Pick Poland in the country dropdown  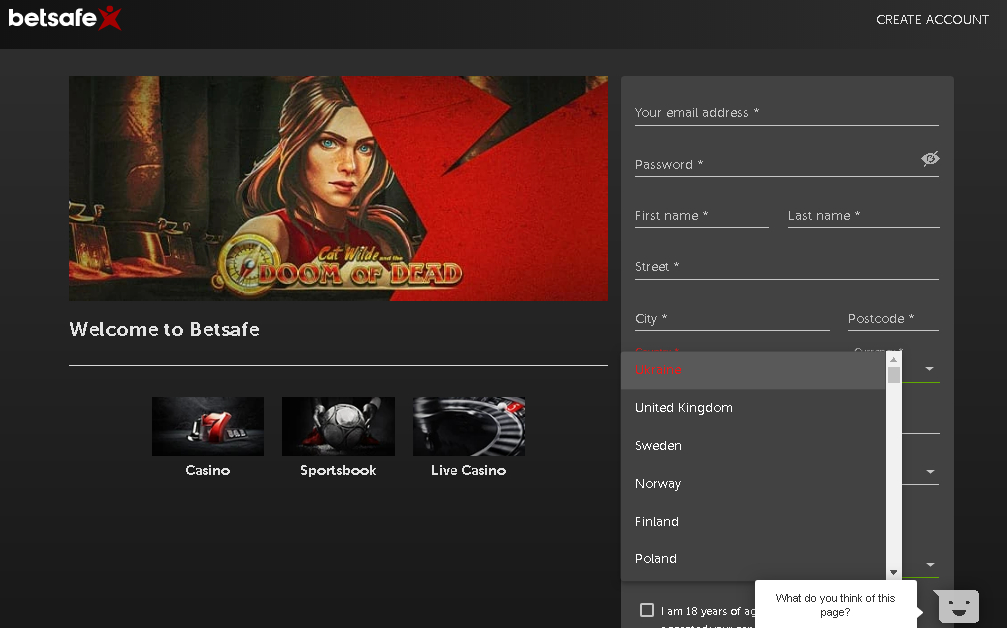(753, 559)
